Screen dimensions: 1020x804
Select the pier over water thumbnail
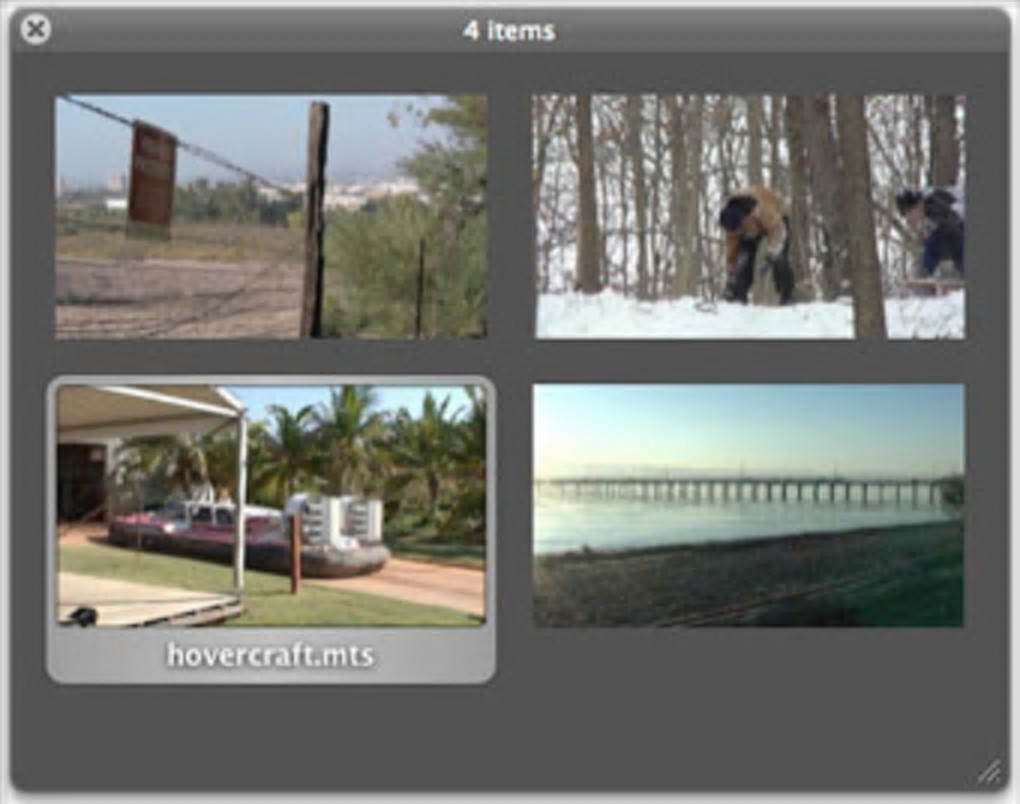[749, 505]
